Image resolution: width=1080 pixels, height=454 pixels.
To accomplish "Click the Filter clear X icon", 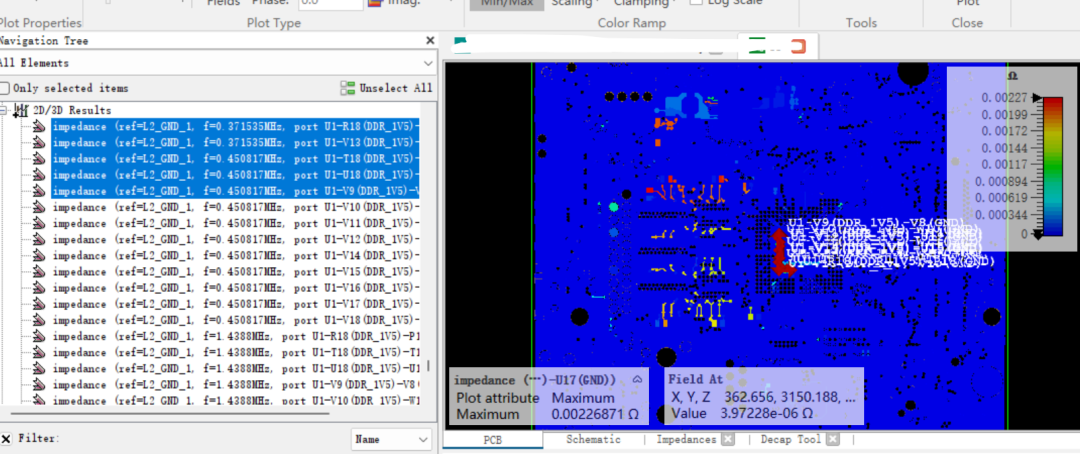I will [6, 438].
